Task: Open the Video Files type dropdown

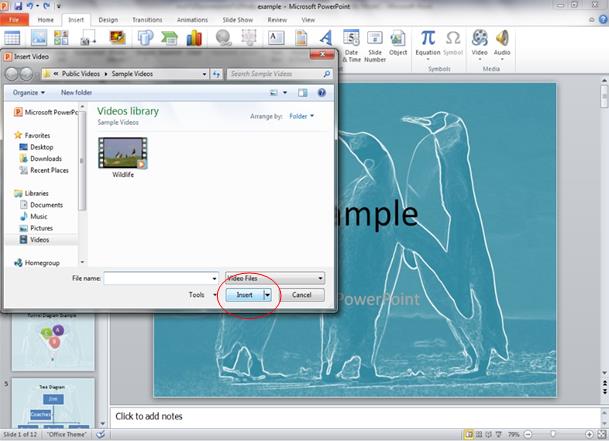Action: pyautogui.click(x=275, y=278)
